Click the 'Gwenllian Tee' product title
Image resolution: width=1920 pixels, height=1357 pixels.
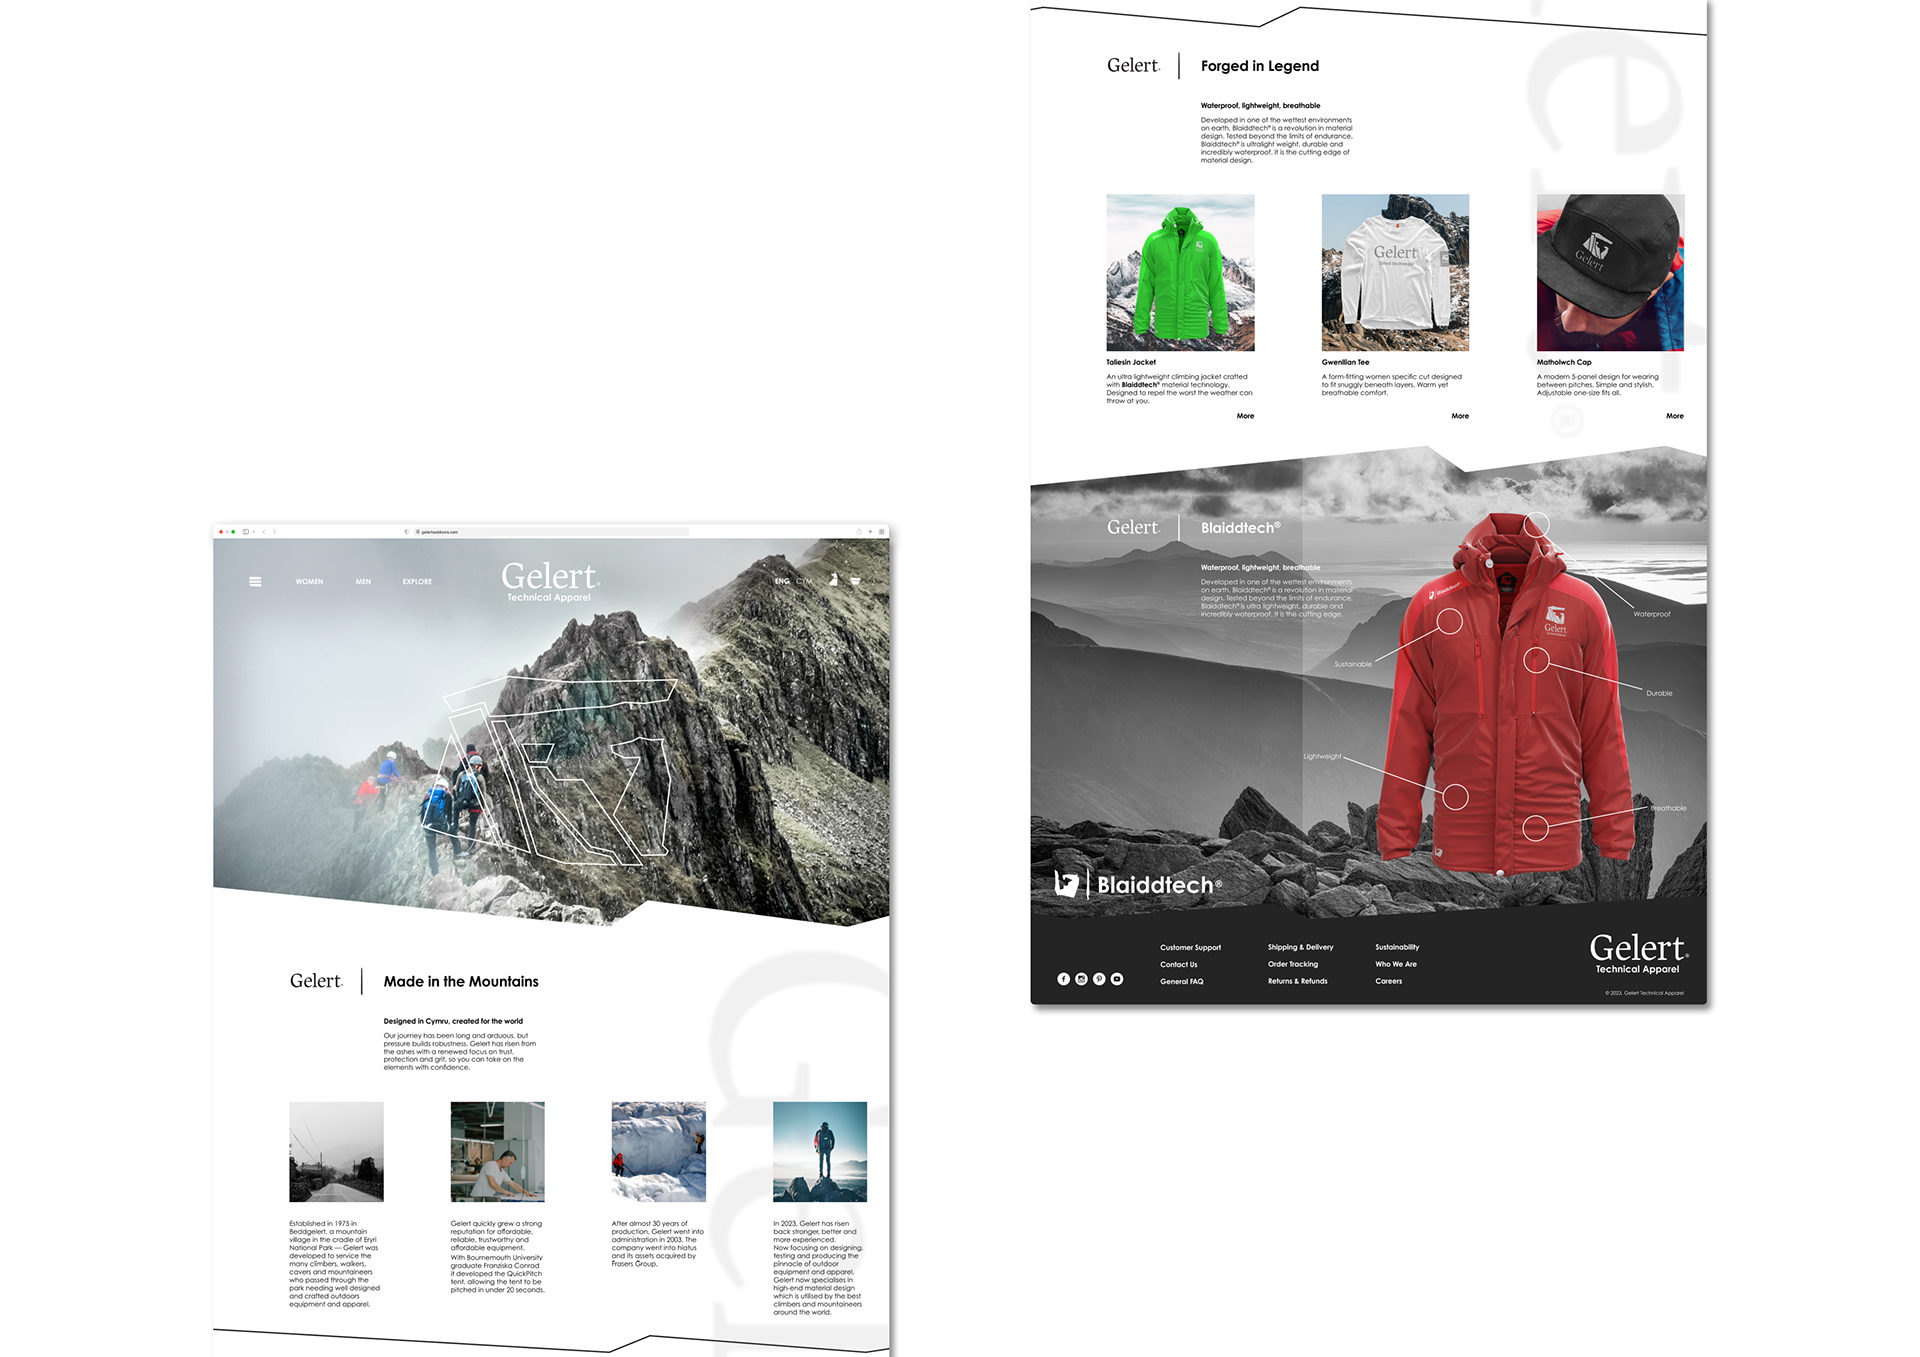pyautogui.click(x=1345, y=362)
